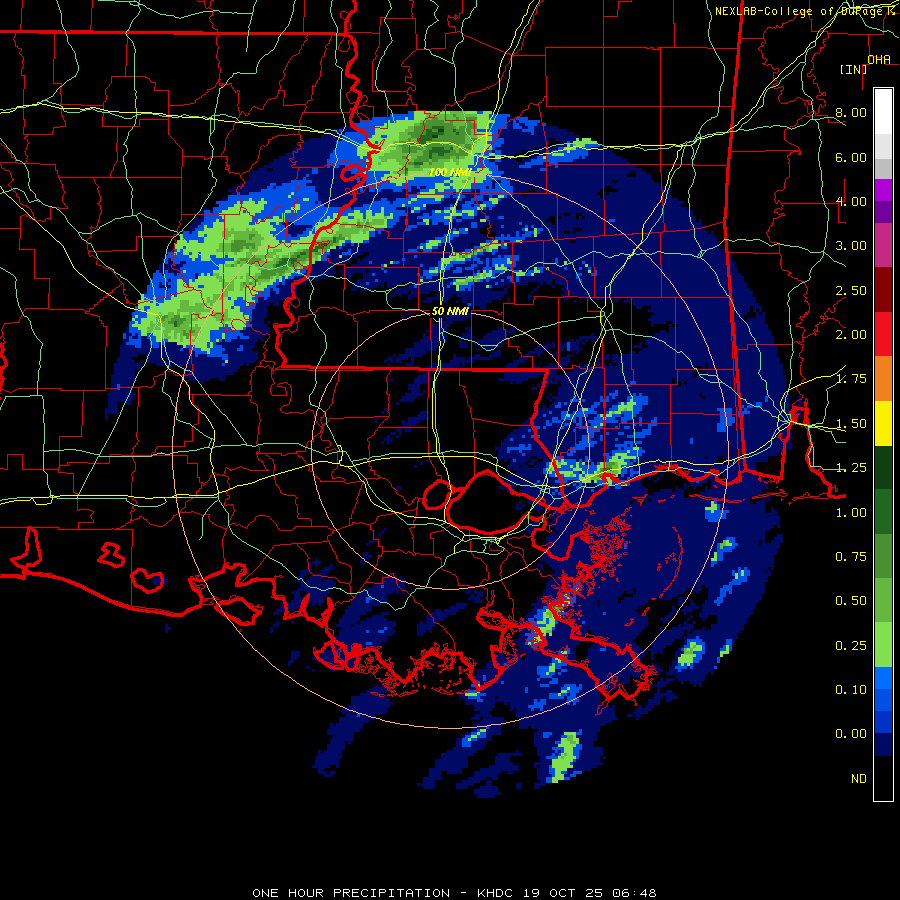Pick the dark red swatch at 2.50
Screen dimensions: 900x900
coord(883,290)
